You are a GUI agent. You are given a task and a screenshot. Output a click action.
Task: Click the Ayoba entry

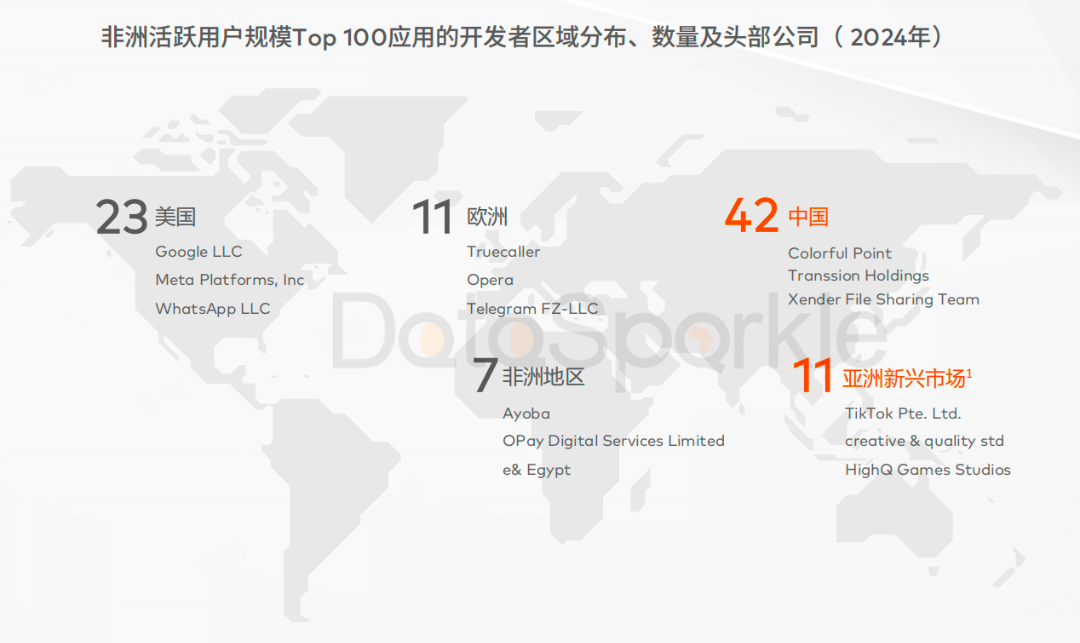(526, 414)
